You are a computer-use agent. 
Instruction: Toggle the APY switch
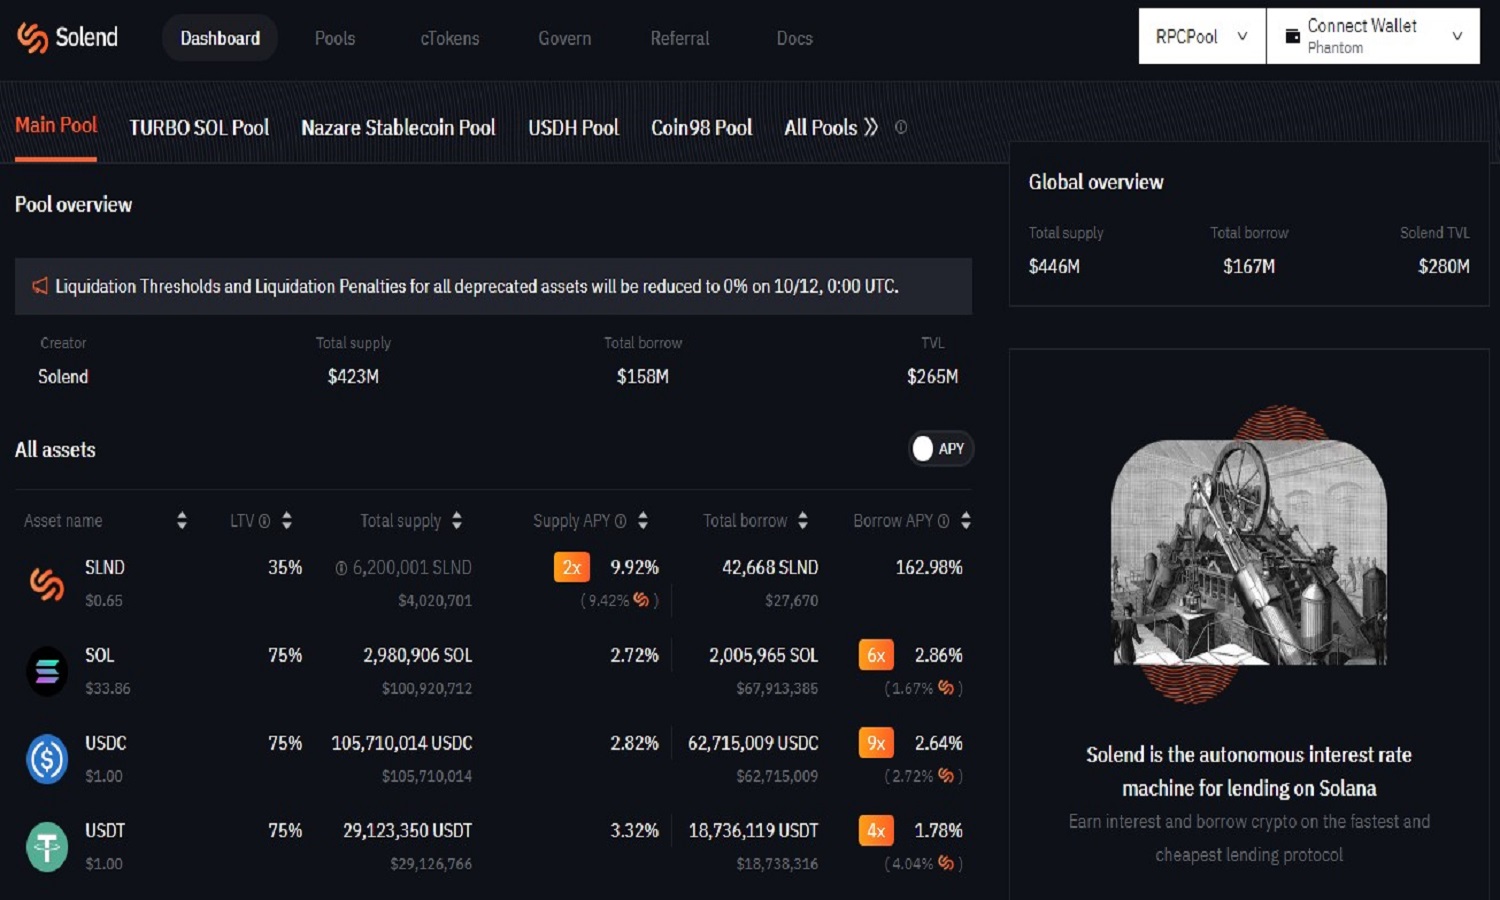pyautogui.click(x=941, y=449)
